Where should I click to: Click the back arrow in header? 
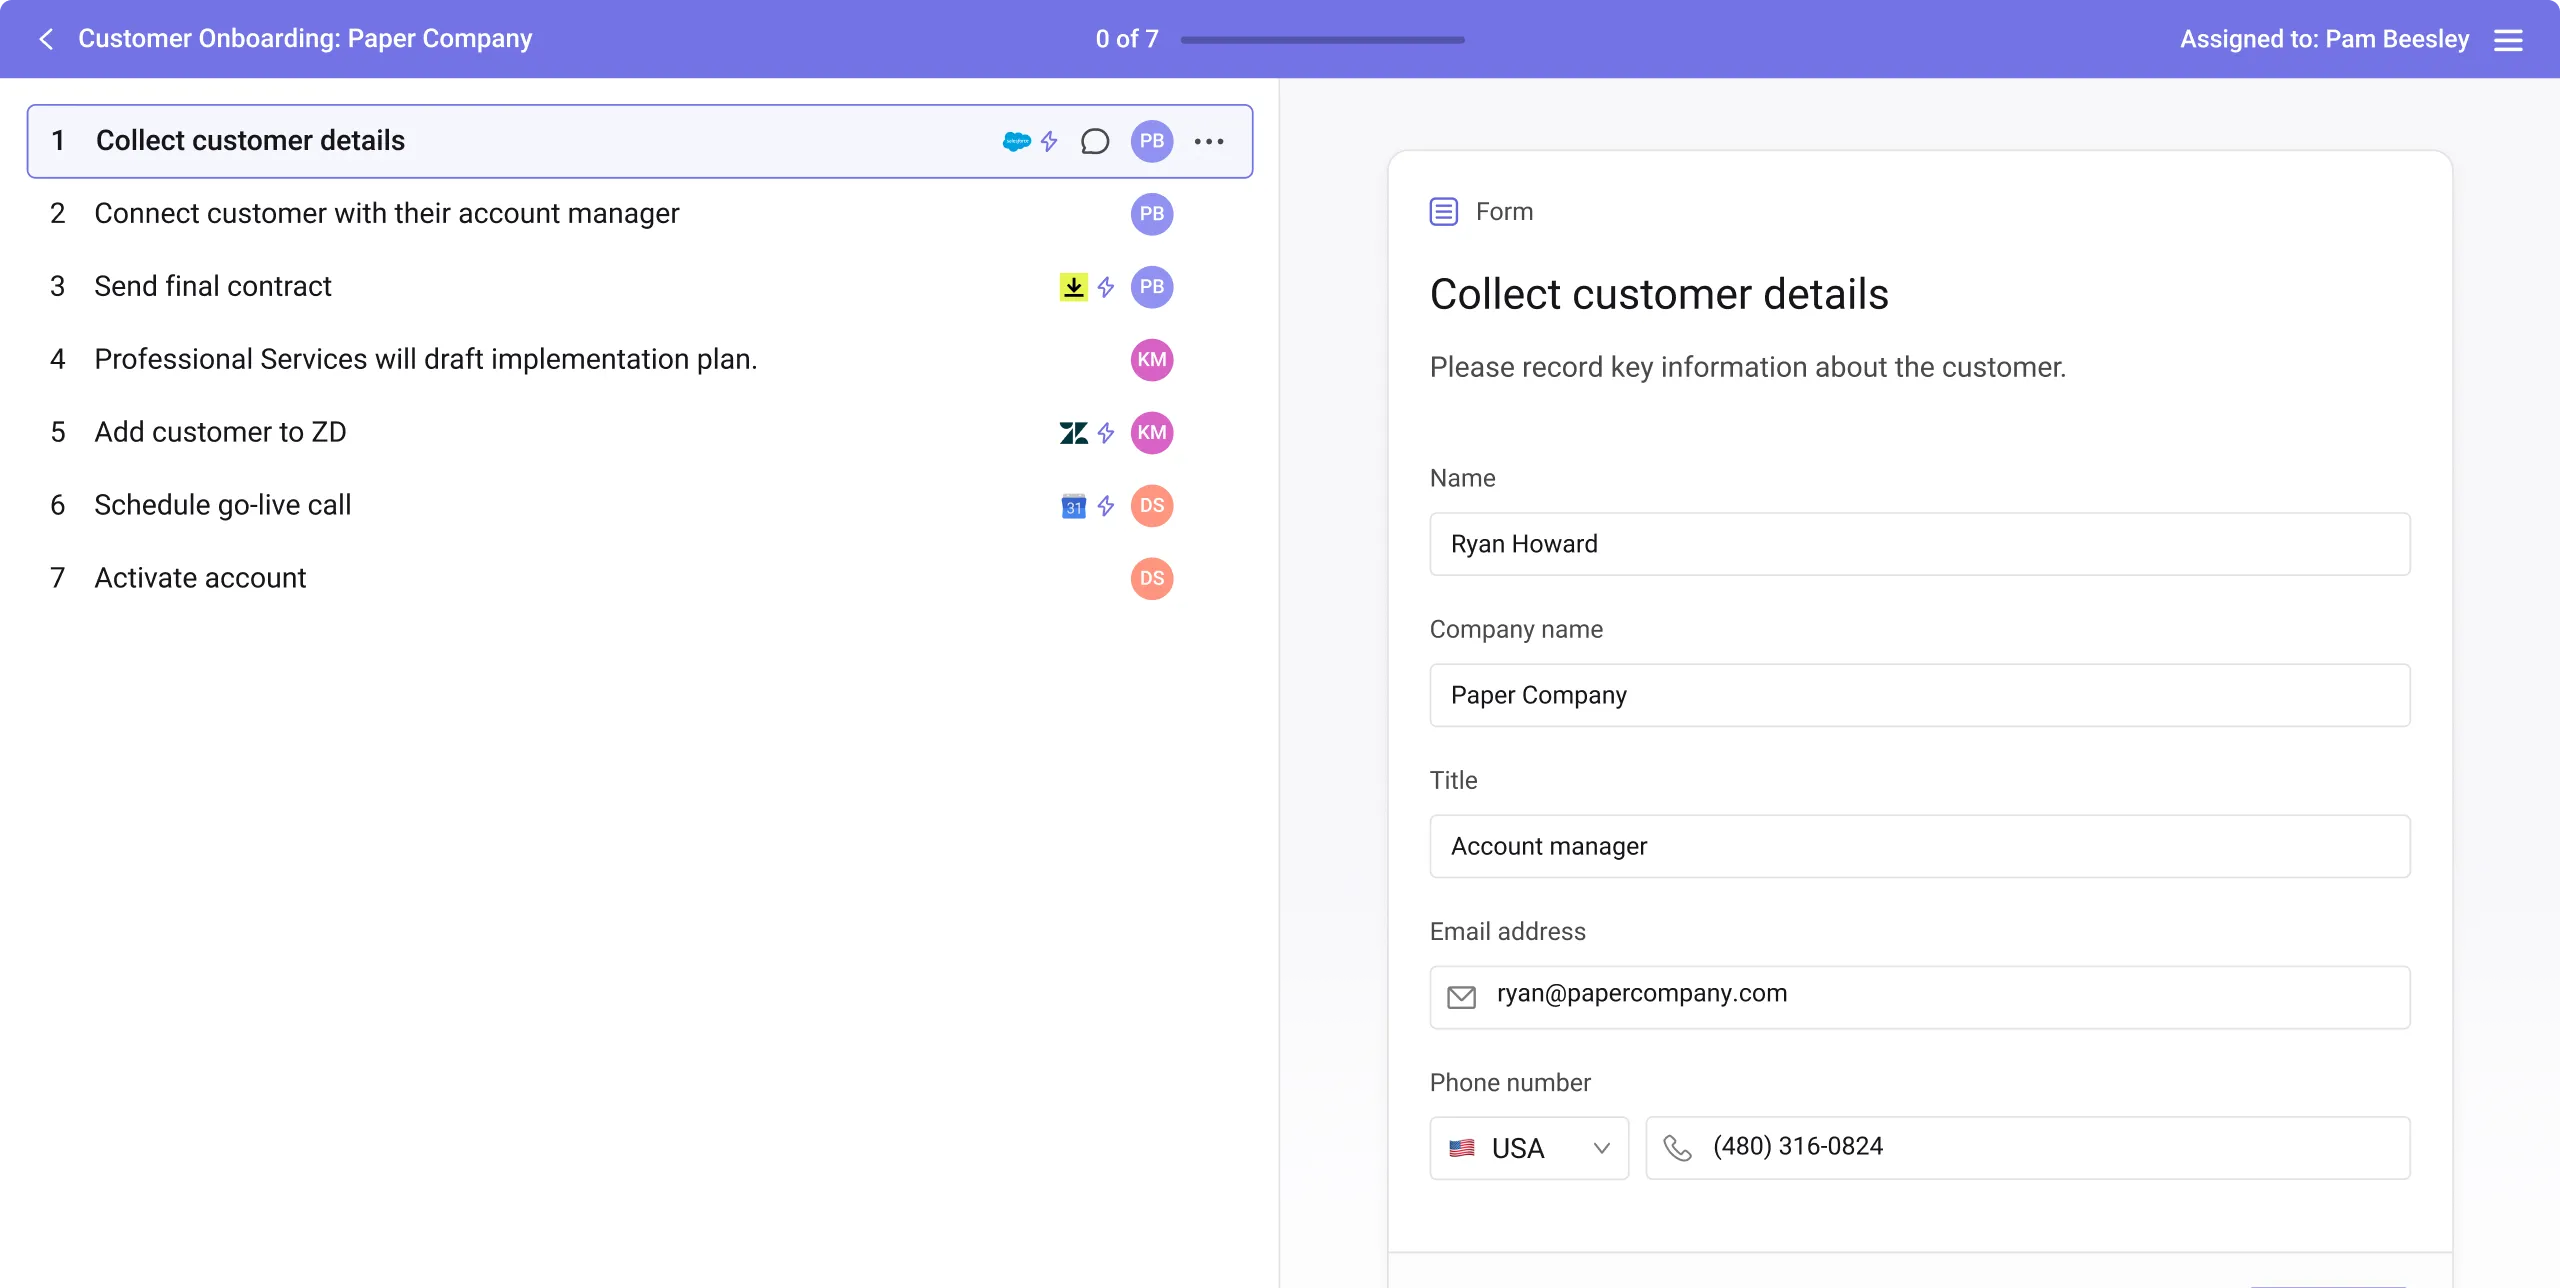[x=46, y=39]
